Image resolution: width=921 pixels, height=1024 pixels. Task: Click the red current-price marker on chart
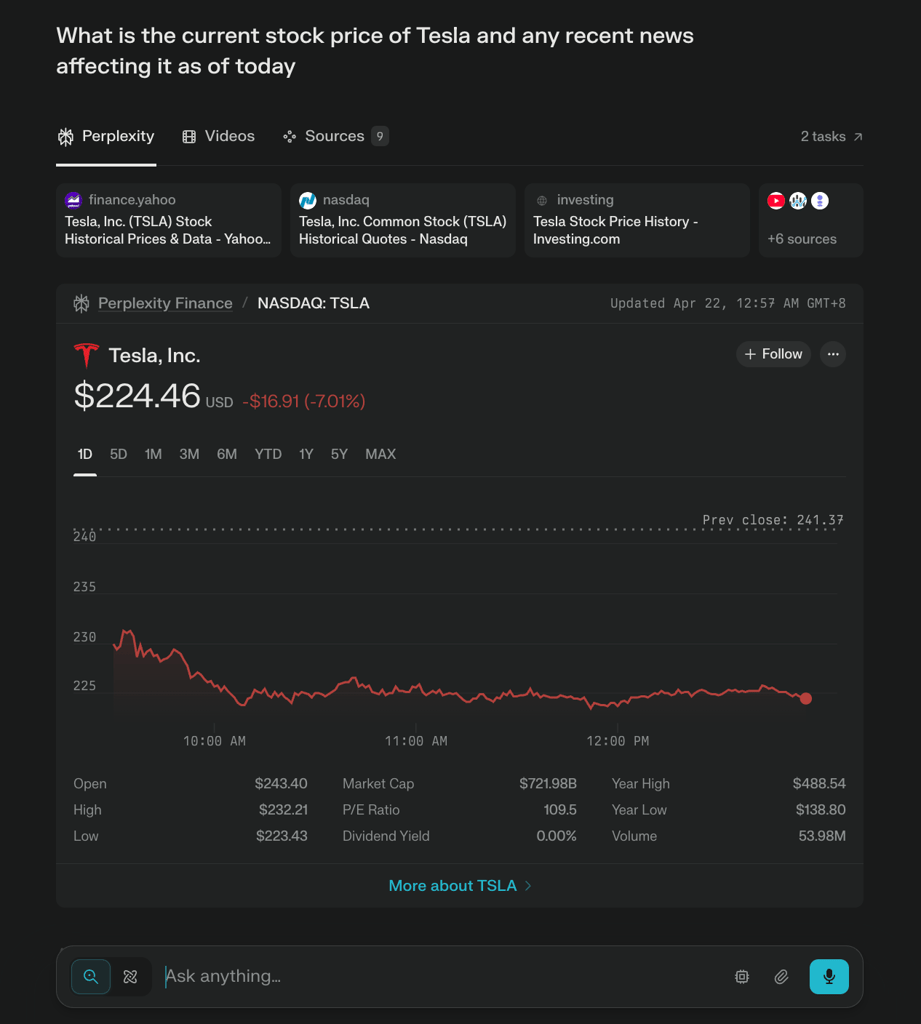point(806,699)
